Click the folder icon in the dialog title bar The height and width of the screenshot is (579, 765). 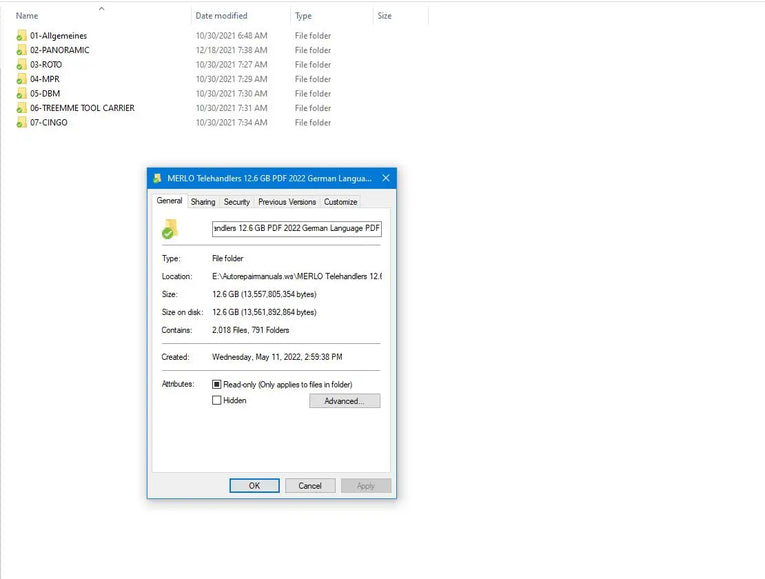157,179
